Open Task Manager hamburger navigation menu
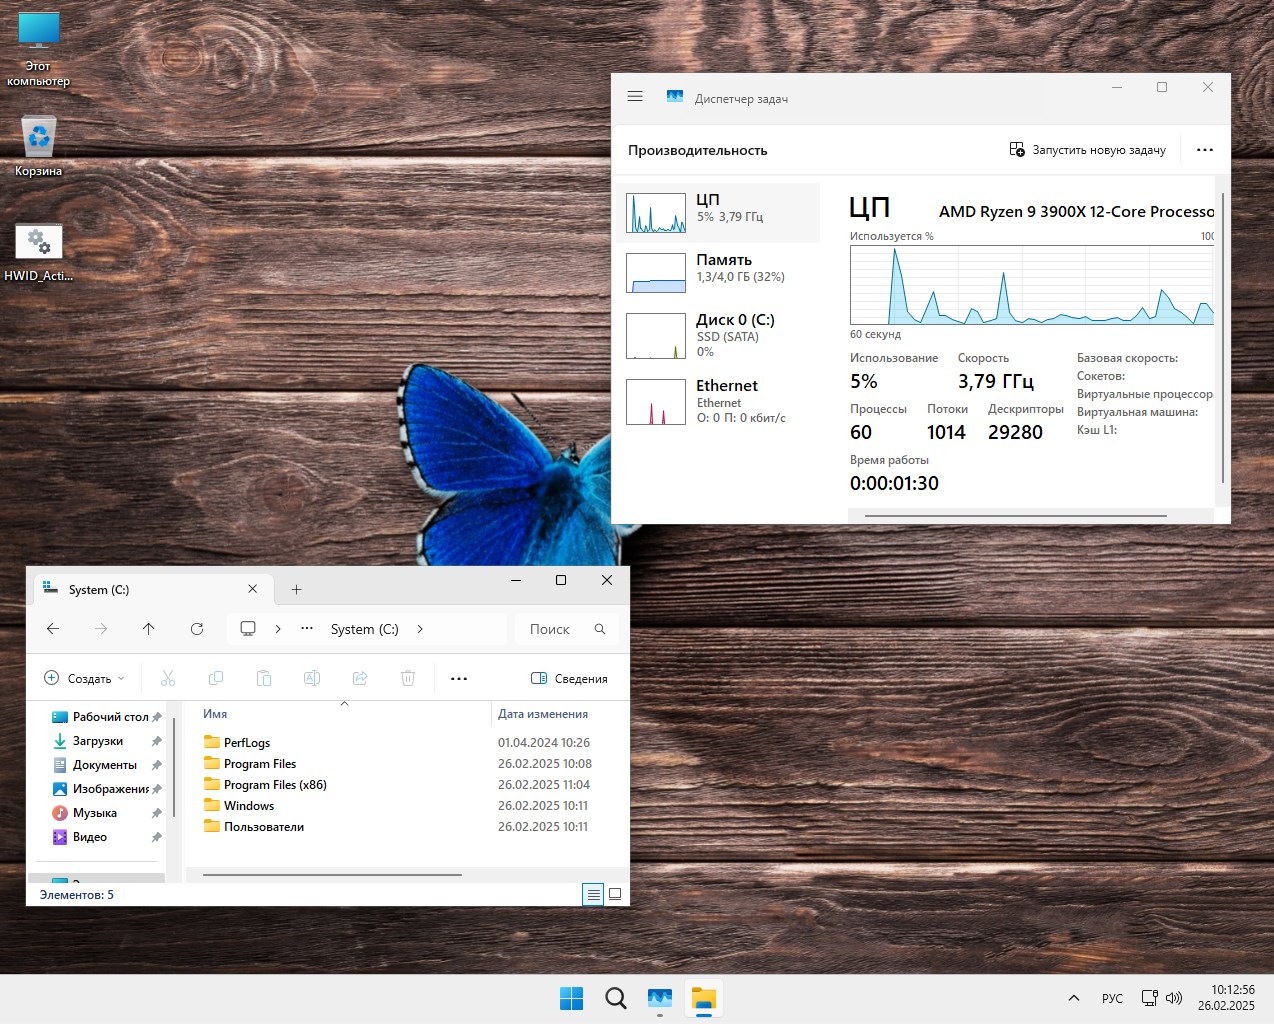Image resolution: width=1274 pixels, height=1024 pixels. 635,97
